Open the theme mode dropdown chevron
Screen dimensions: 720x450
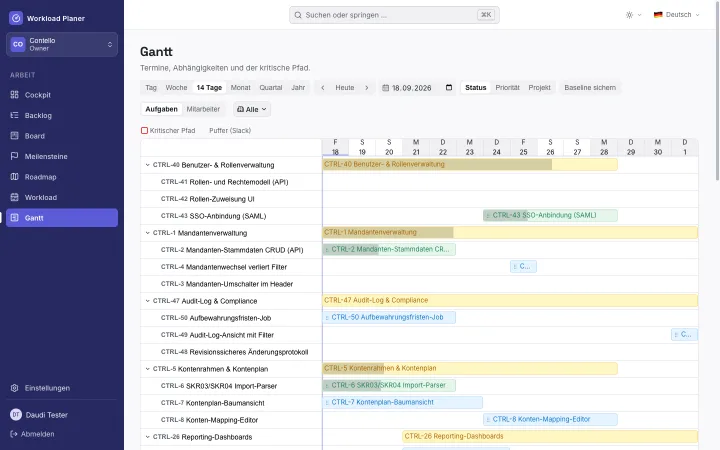tap(639, 15)
